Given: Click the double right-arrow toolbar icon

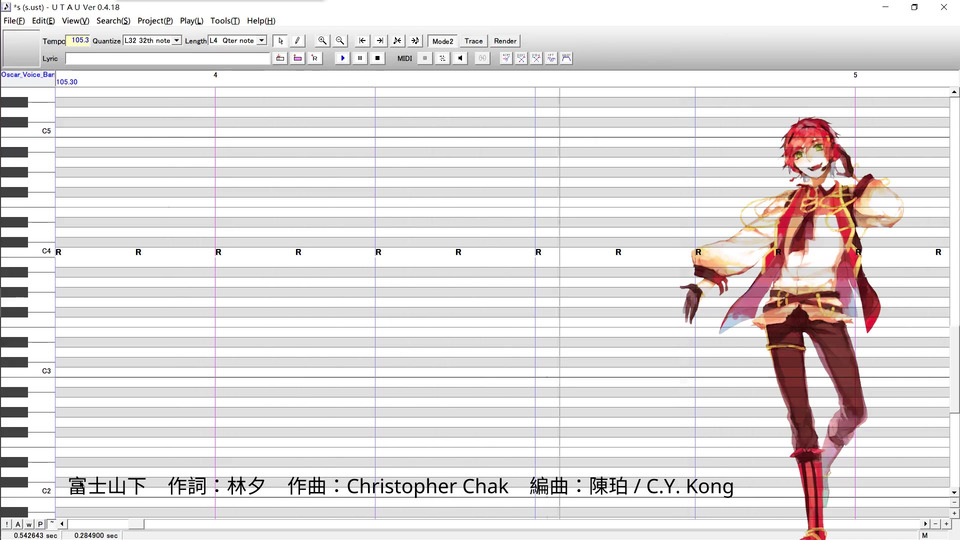Looking at the screenshot, I should coord(415,41).
